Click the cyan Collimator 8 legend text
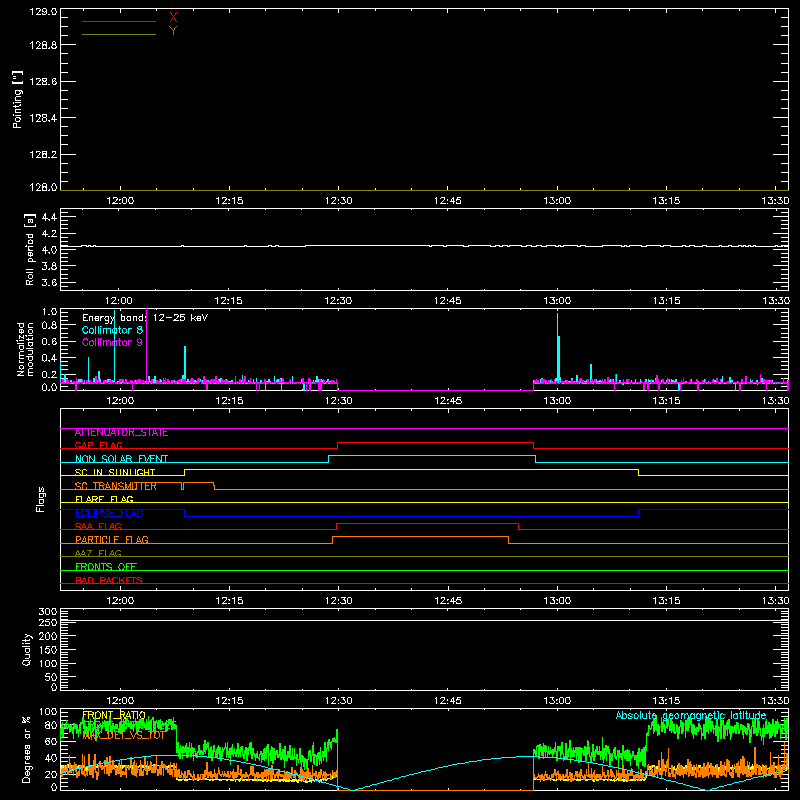 pos(112,330)
